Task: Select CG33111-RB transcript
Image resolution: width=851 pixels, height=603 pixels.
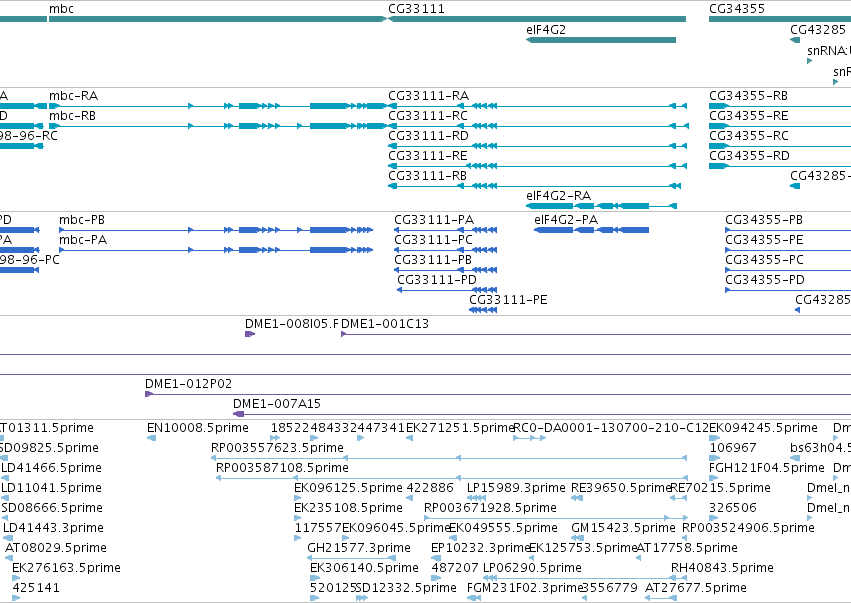Action: pos(427,176)
